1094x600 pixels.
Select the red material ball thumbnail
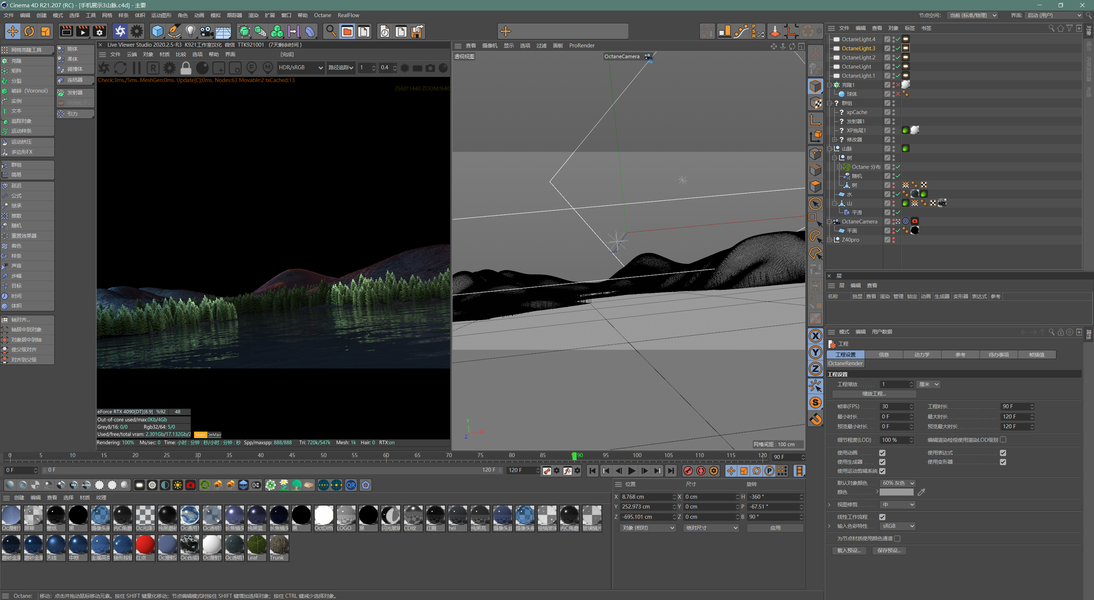click(x=145, y=543)
